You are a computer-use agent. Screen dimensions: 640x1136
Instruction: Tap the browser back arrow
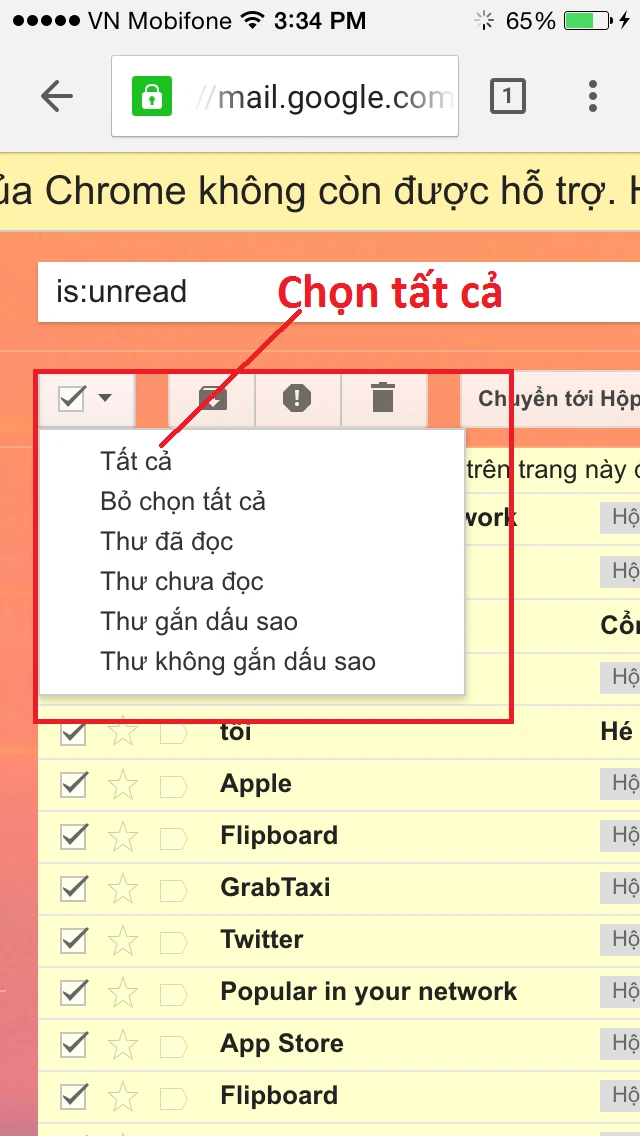(x=57, y=97)
